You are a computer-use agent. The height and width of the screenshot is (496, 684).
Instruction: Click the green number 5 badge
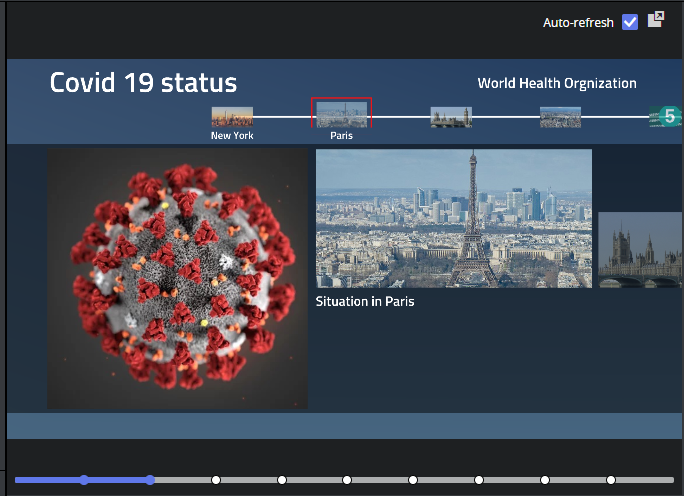668,117
